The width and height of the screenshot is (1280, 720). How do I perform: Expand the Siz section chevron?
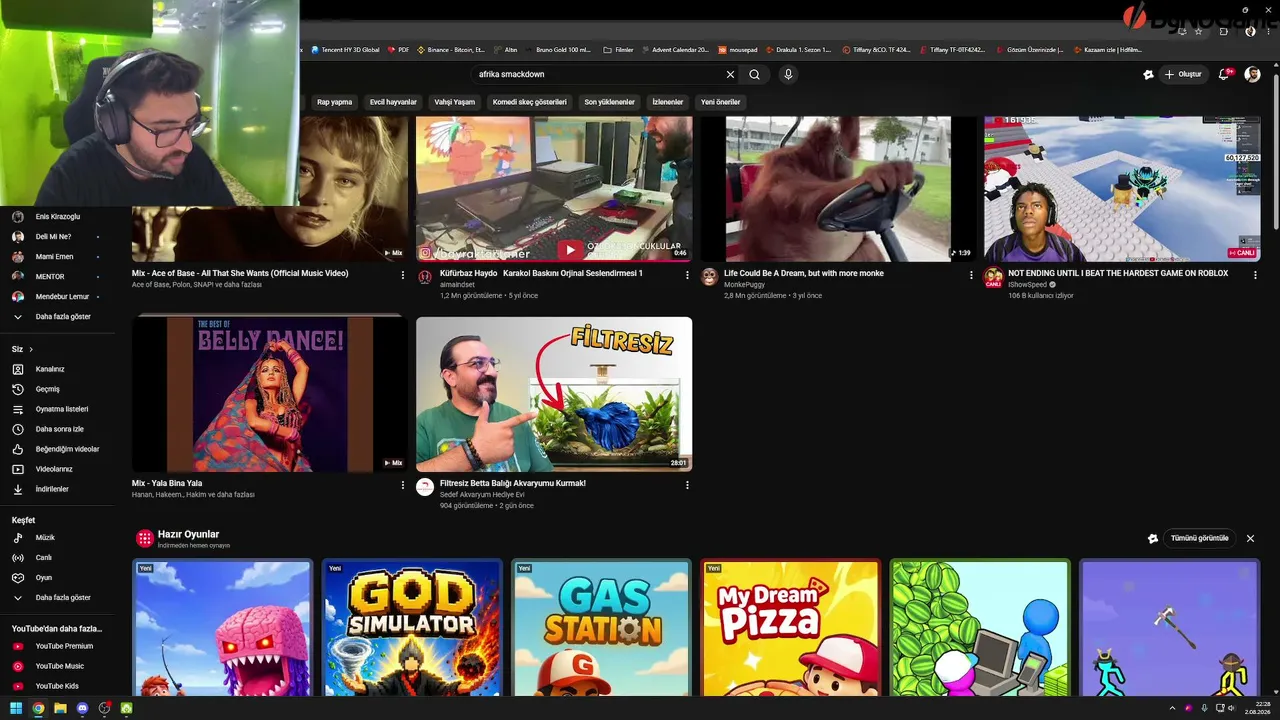(x=31, y=349)
